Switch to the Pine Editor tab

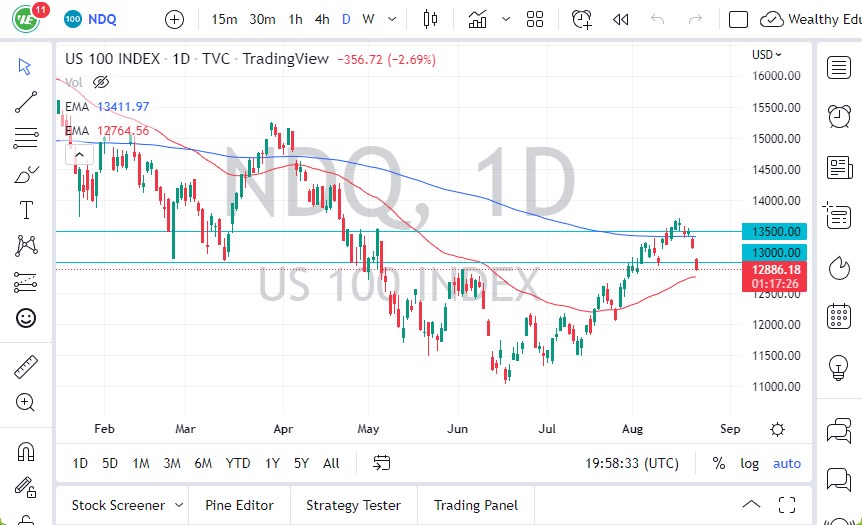point(240,505)
